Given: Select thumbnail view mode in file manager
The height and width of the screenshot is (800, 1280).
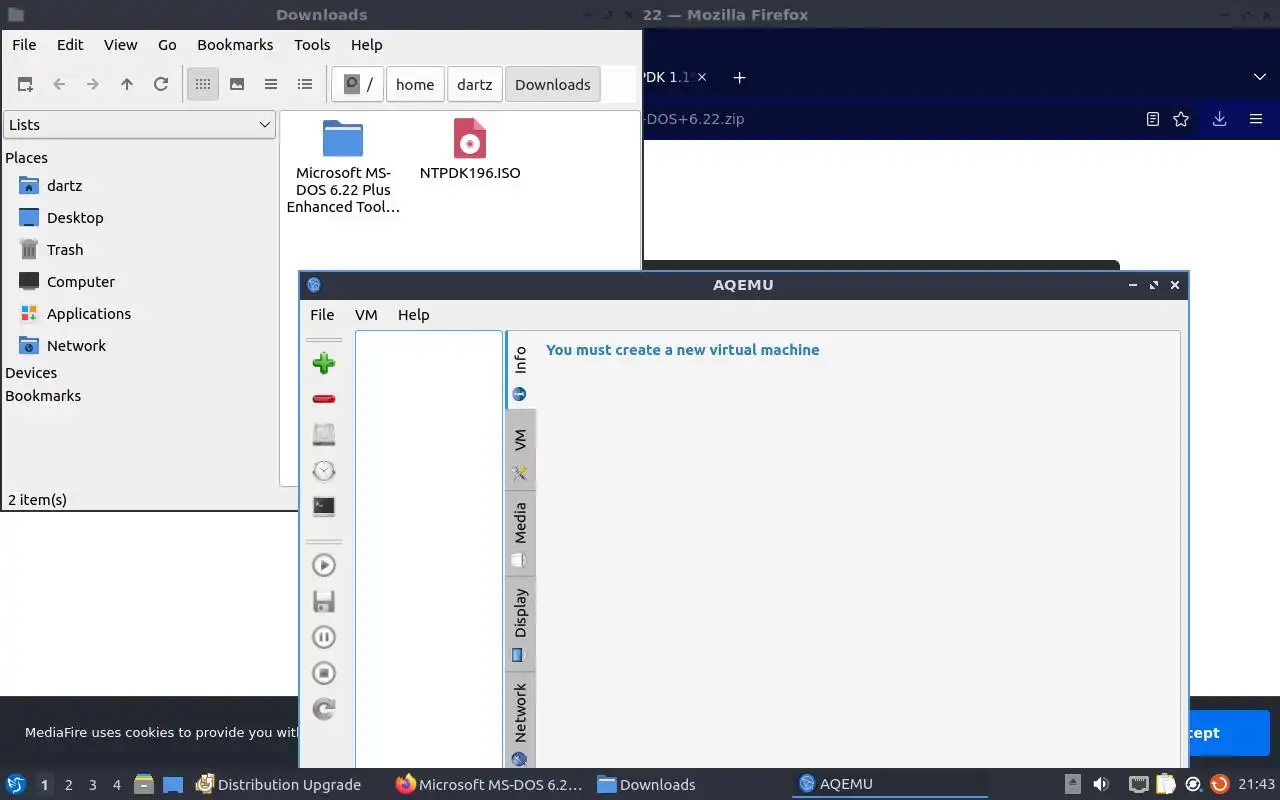Looking at the screenshot, I should click(x=237, y=84).
